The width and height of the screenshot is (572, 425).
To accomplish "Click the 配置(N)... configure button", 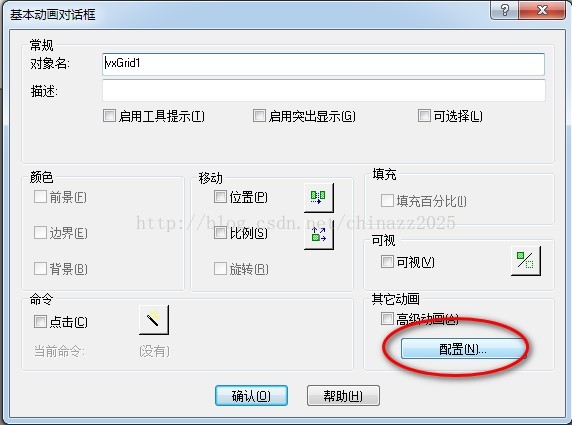I will pos(463,349).
